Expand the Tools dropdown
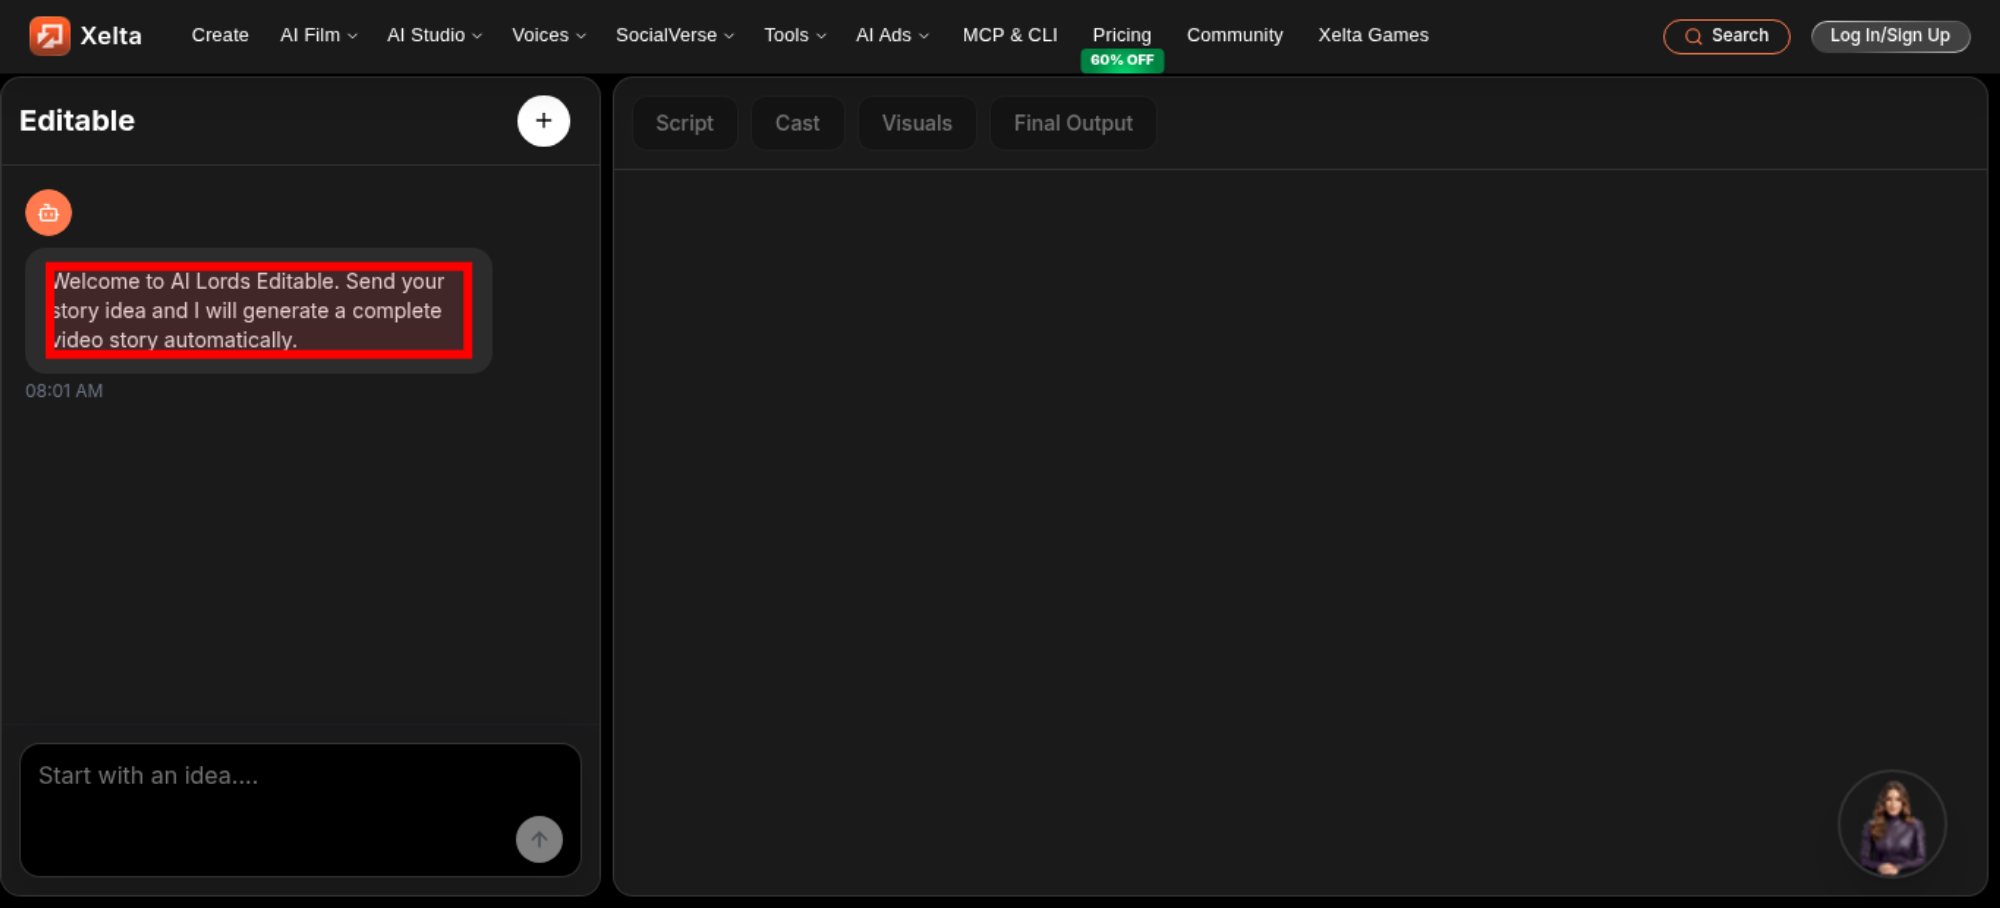 (795, 35)
